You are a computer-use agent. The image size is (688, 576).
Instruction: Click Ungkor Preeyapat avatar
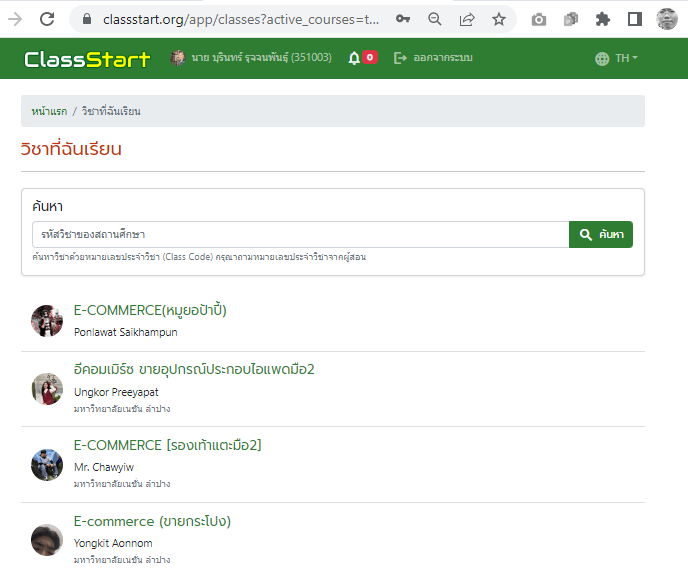[x=47, y=389]
